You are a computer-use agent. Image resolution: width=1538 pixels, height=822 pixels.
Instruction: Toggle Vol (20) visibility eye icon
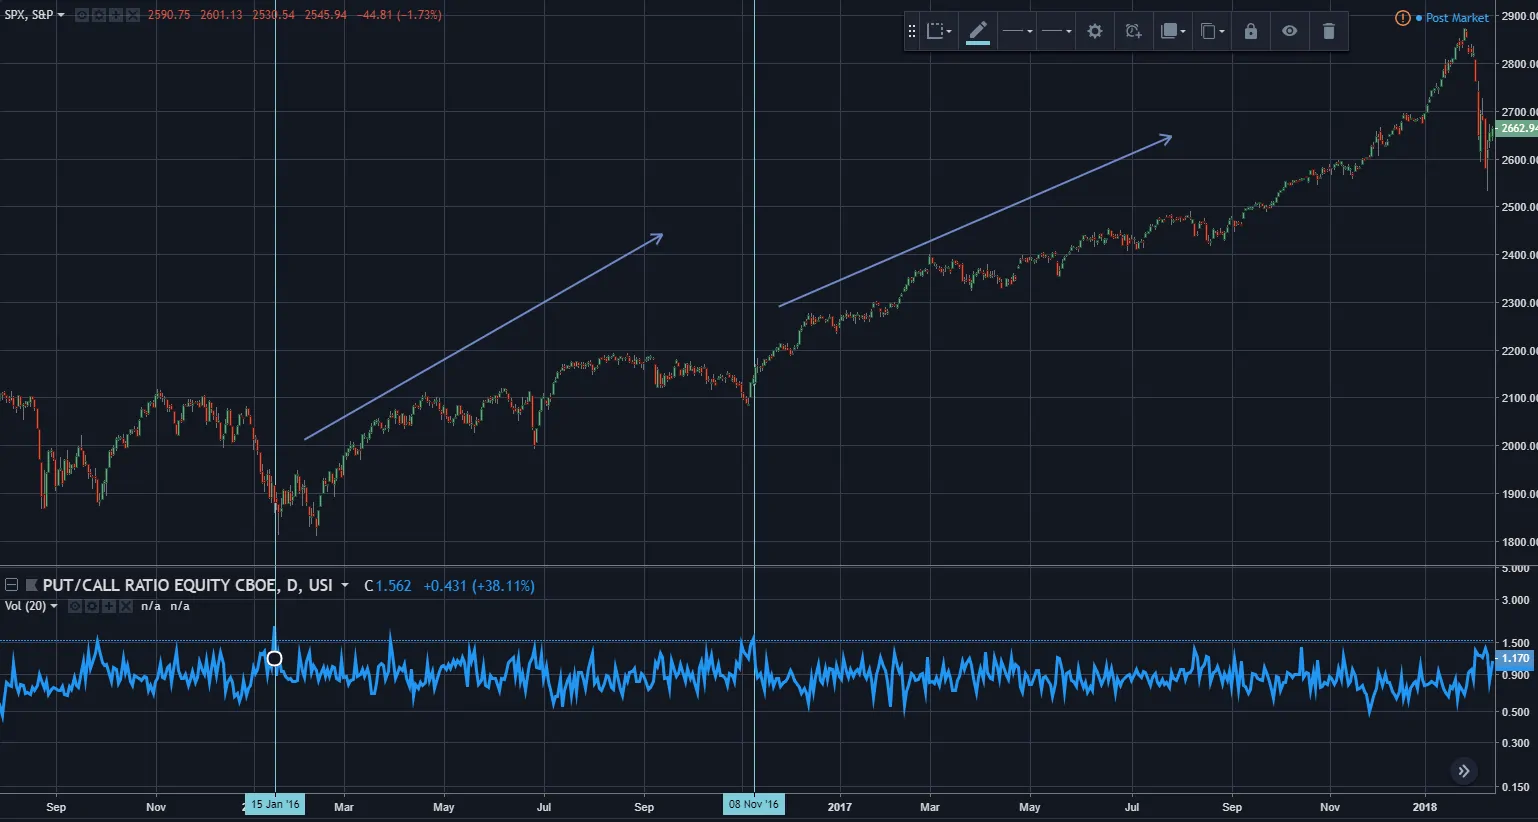tap(74, 606)
